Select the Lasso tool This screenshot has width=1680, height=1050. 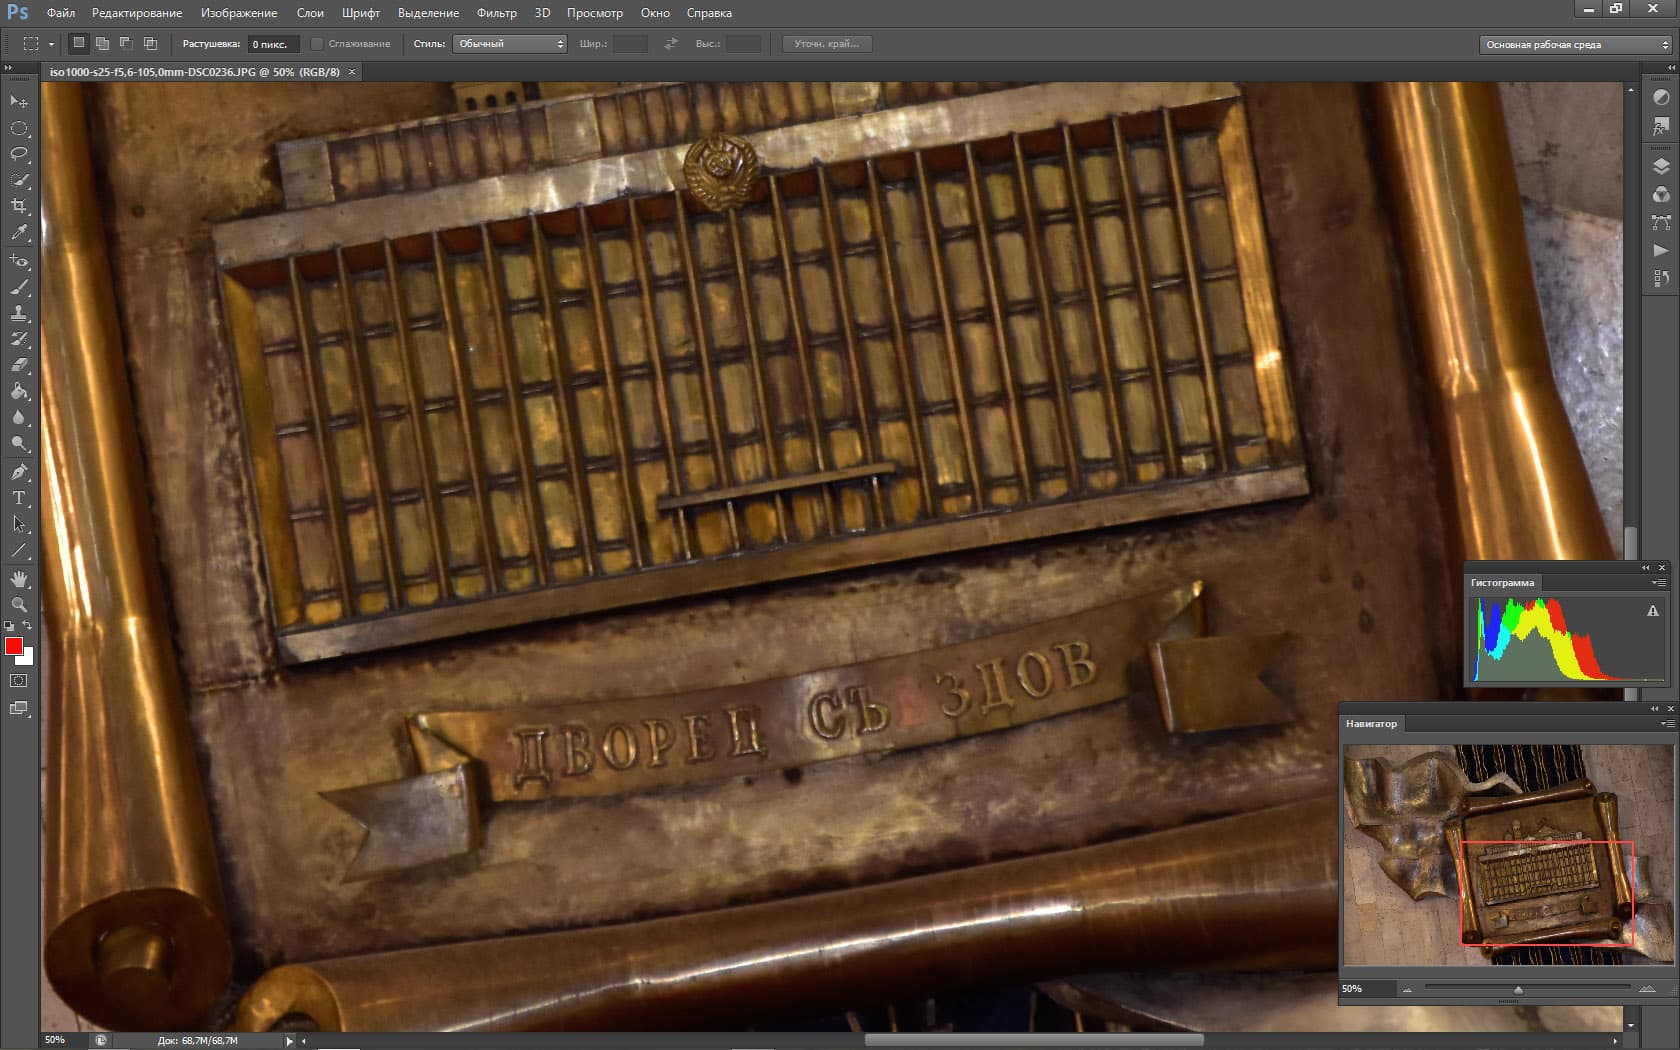click(19, 154)
